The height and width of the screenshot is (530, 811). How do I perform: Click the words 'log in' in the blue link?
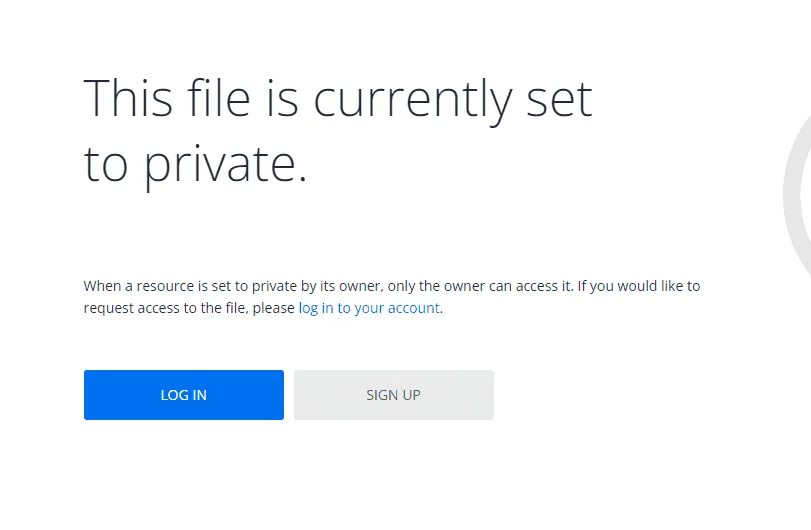pyautogui.click(x=316, y=308)
